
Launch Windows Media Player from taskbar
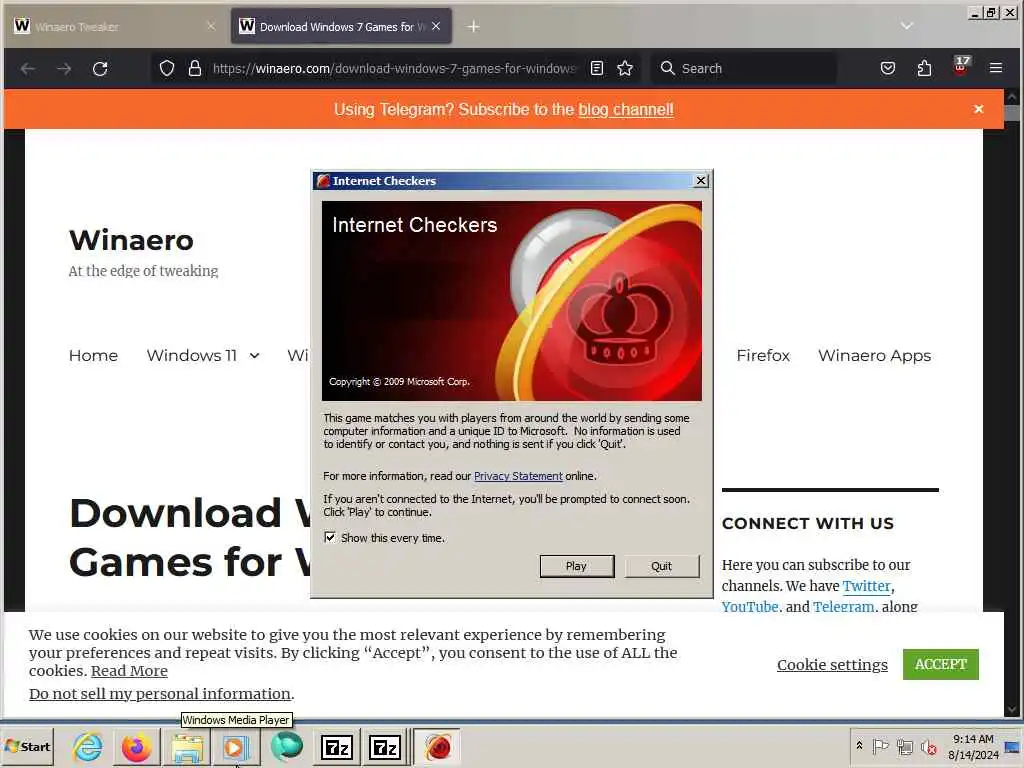(235, 747)
